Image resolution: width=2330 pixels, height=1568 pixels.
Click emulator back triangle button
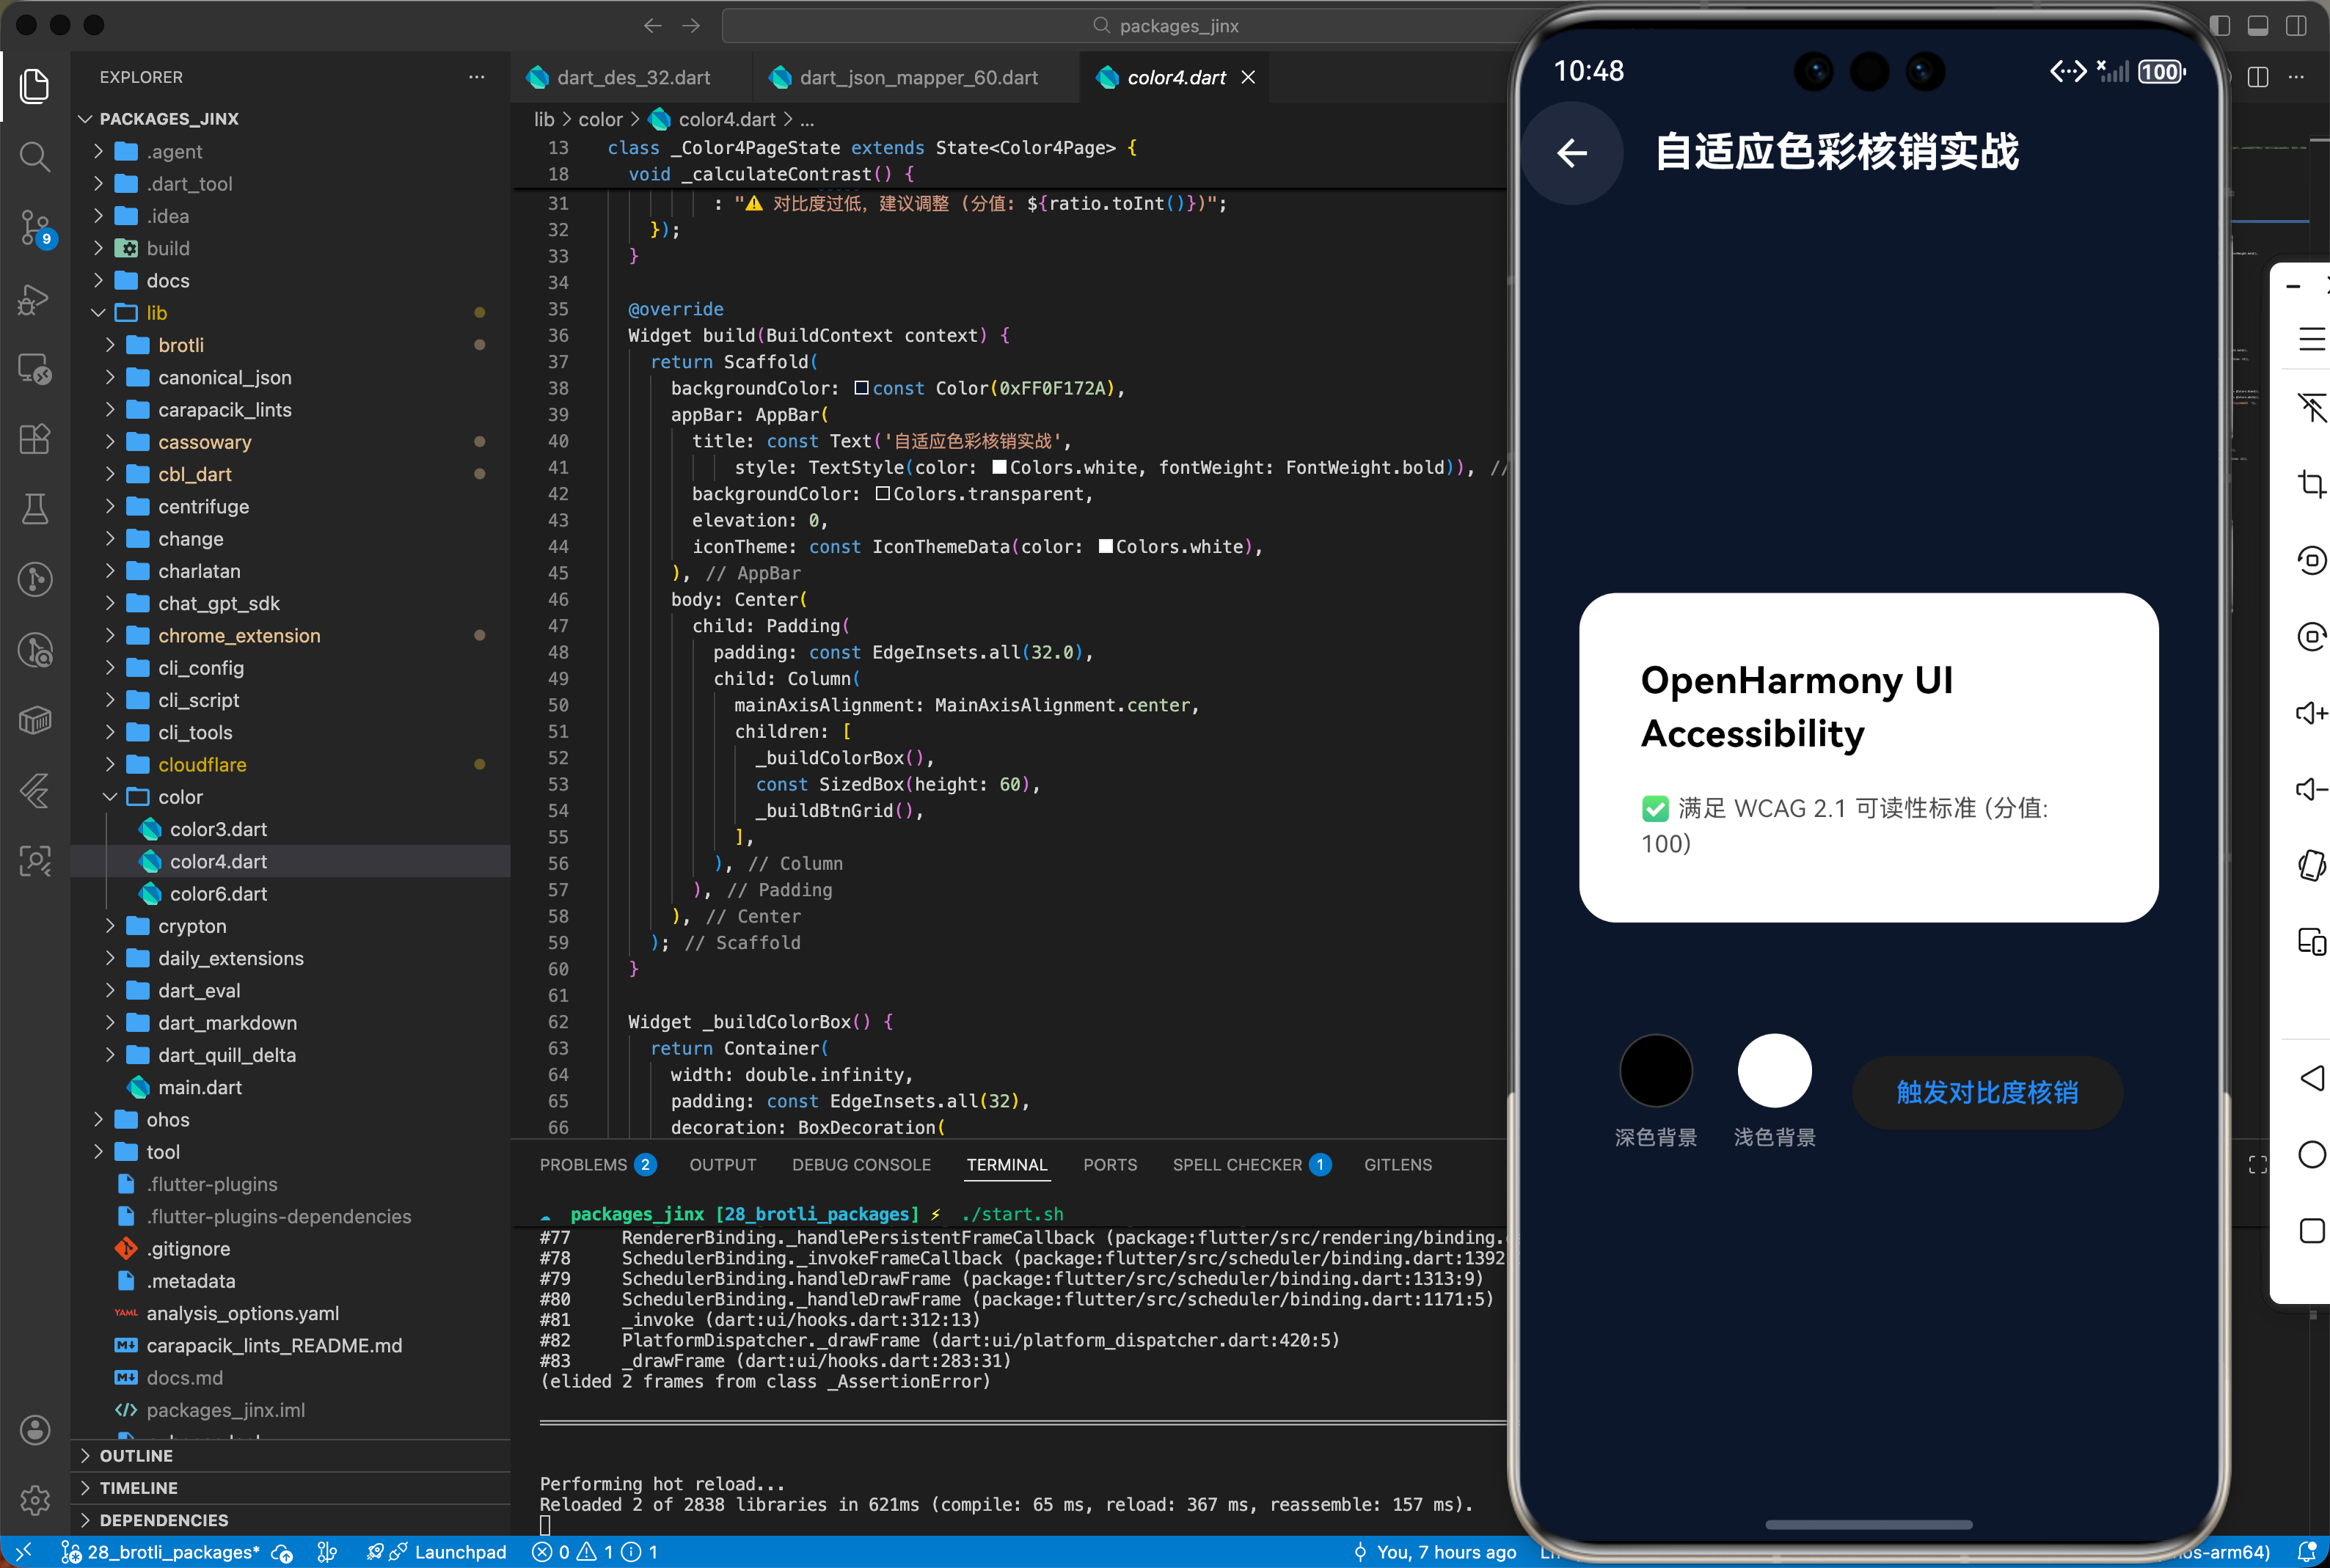[2311, 1078]
